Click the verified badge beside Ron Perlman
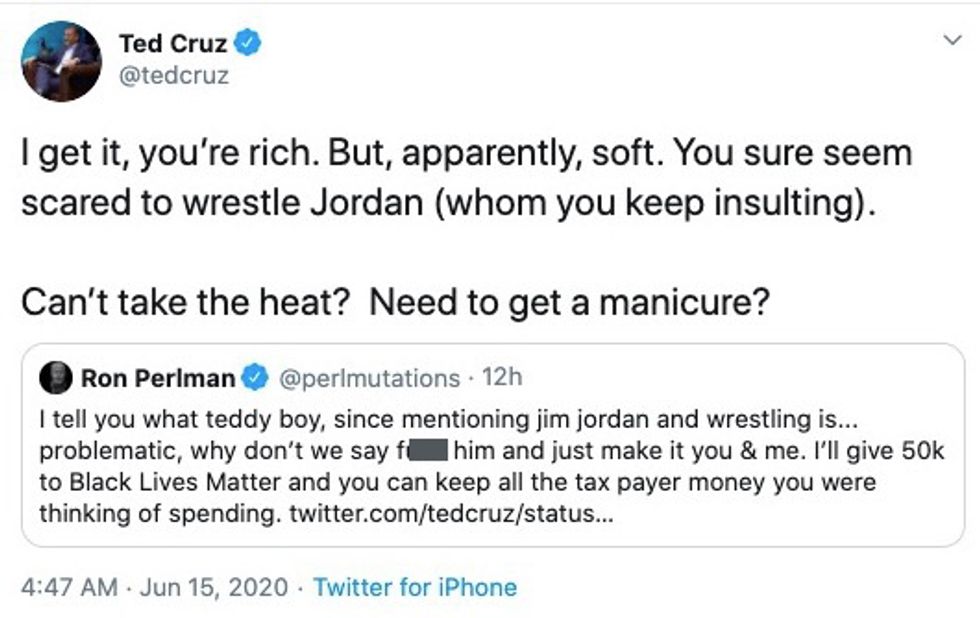 click(x=255, y=378)
